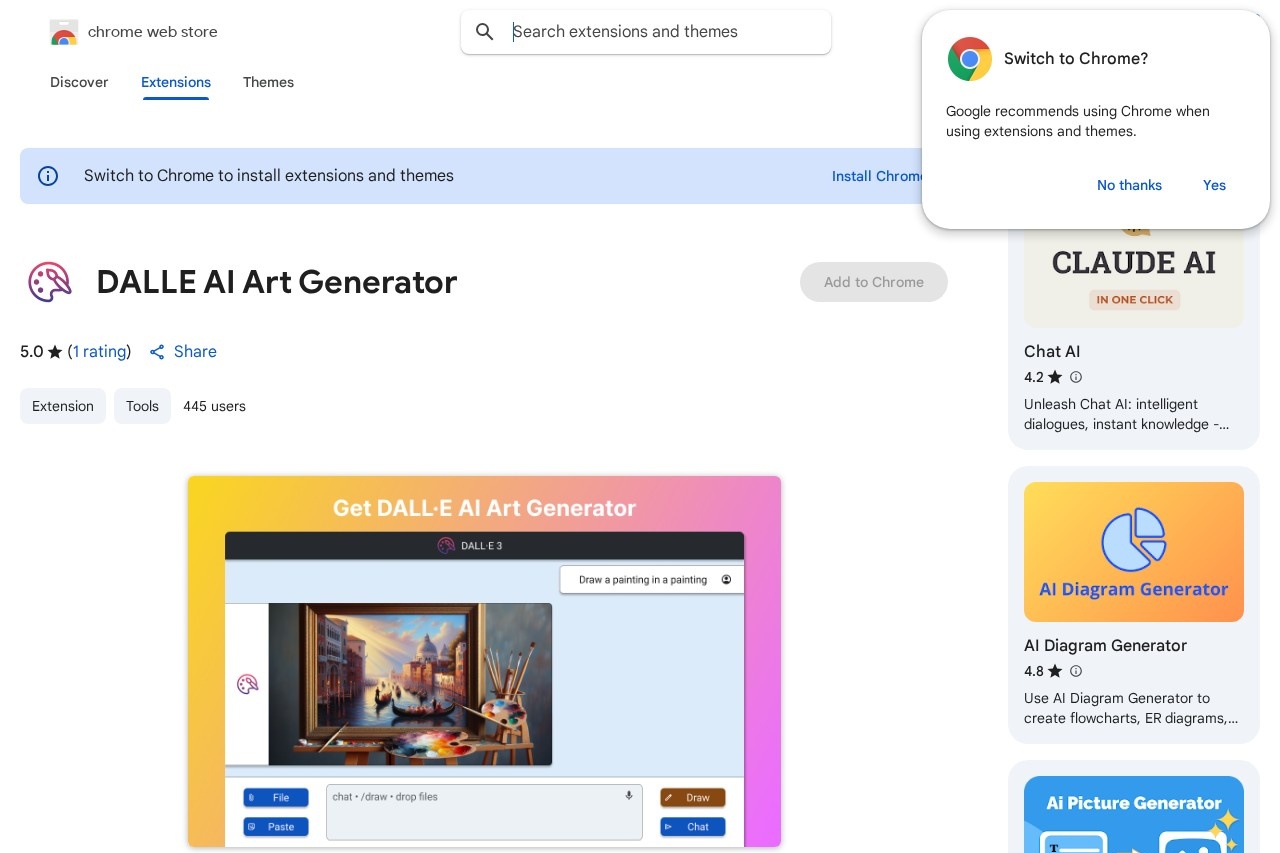Click the Share icon next to the rating
Image resolution: width=1280 pixels, height=853 pixels.
[157, 352]
